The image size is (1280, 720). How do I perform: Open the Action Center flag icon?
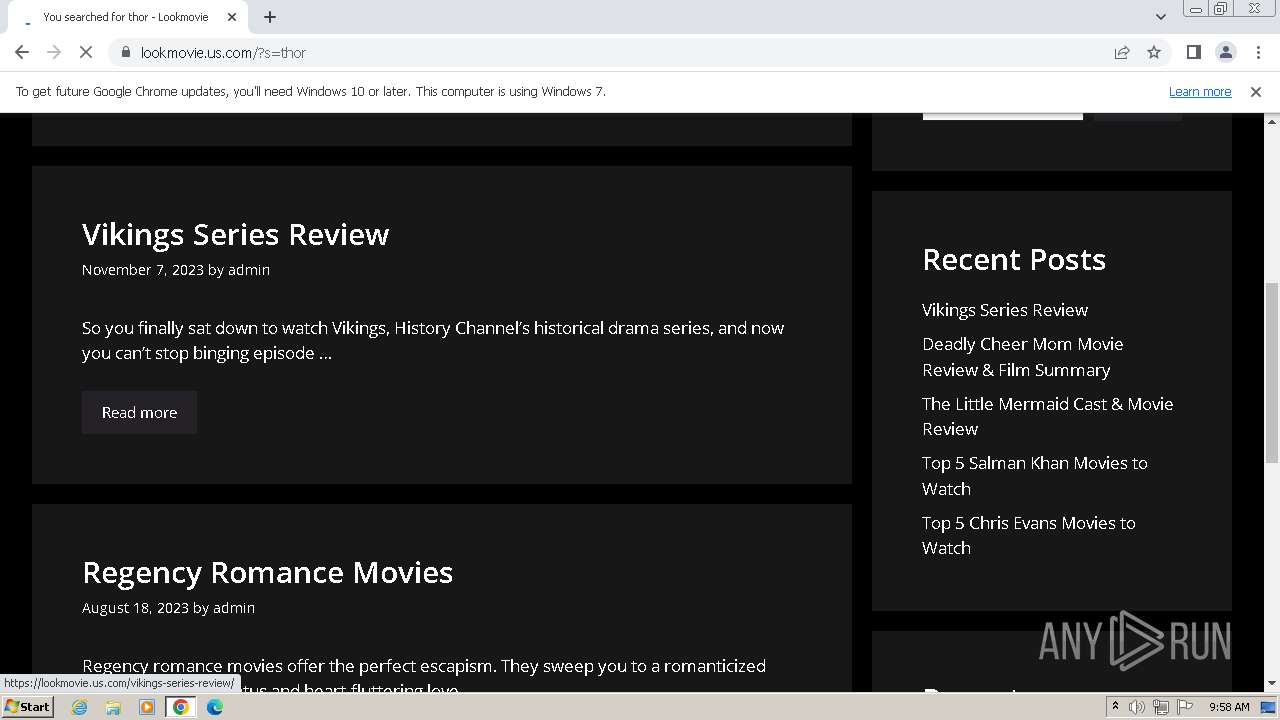point(1185,707)
